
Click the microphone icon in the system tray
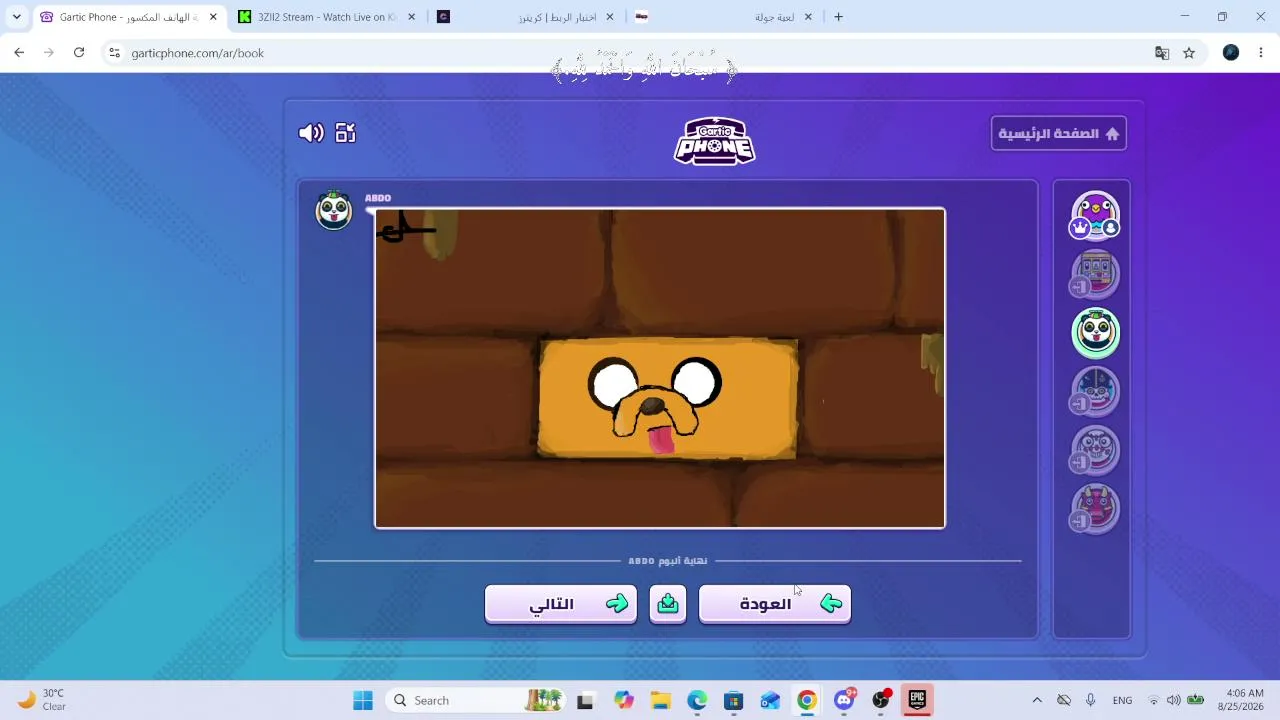click(x=1090, y=701)
